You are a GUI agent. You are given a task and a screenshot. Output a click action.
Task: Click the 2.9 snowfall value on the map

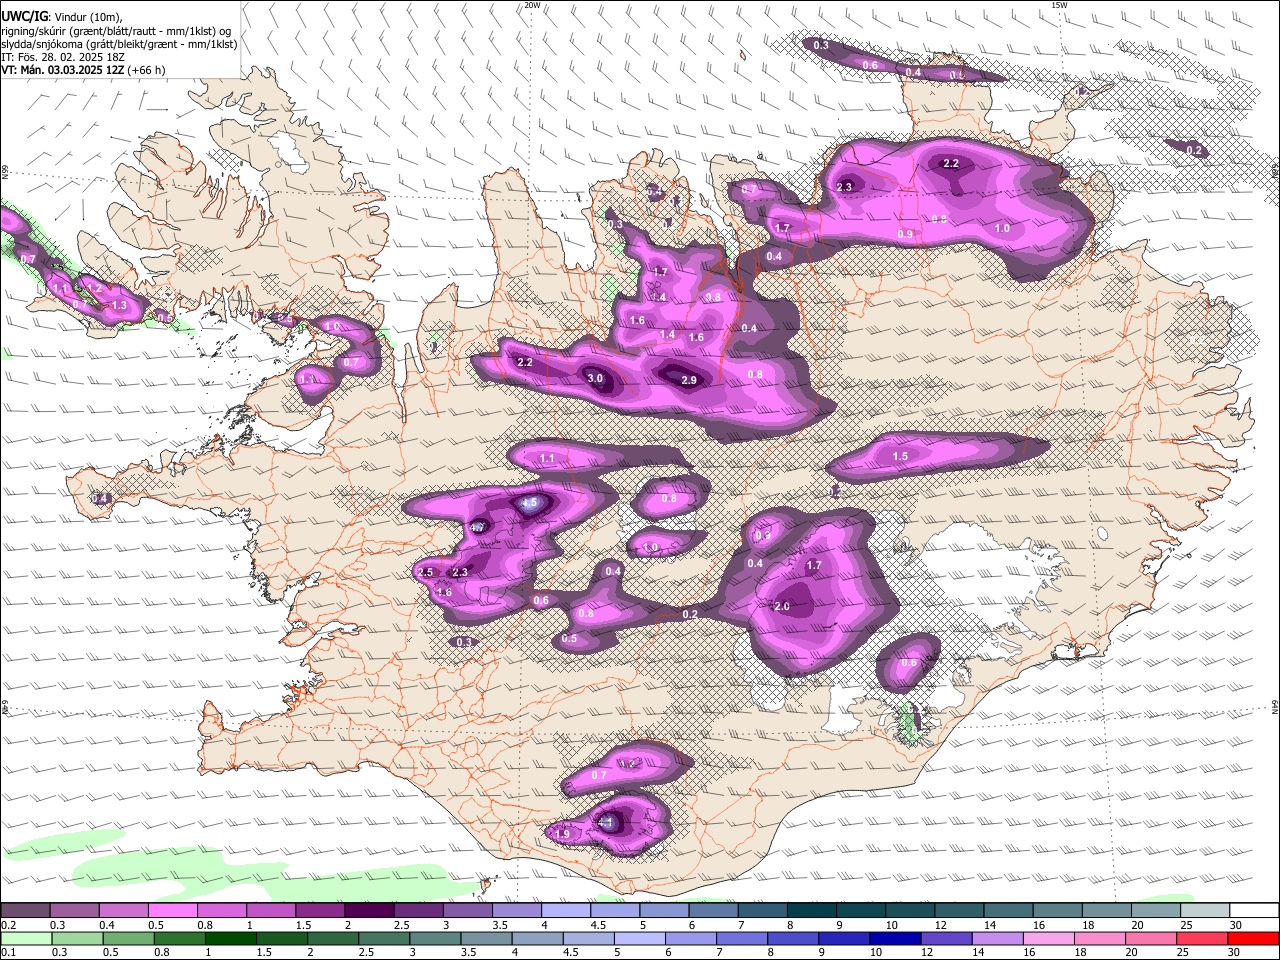pos(689,380)
